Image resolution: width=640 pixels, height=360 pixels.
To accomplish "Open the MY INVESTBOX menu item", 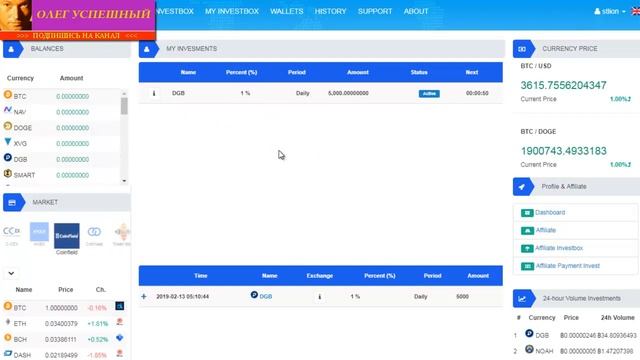I will coord(232,11).
